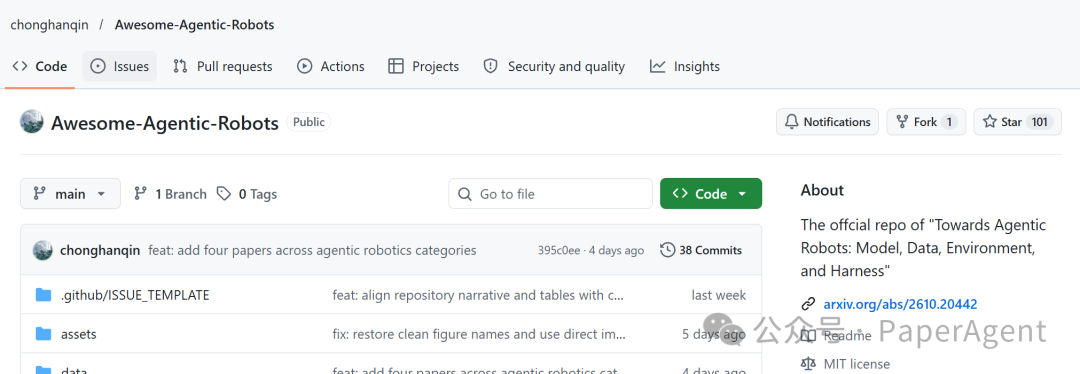This screenshot has width=1080, height=374.
Task: Click the assets folder icon
Action: coord(43,334)
